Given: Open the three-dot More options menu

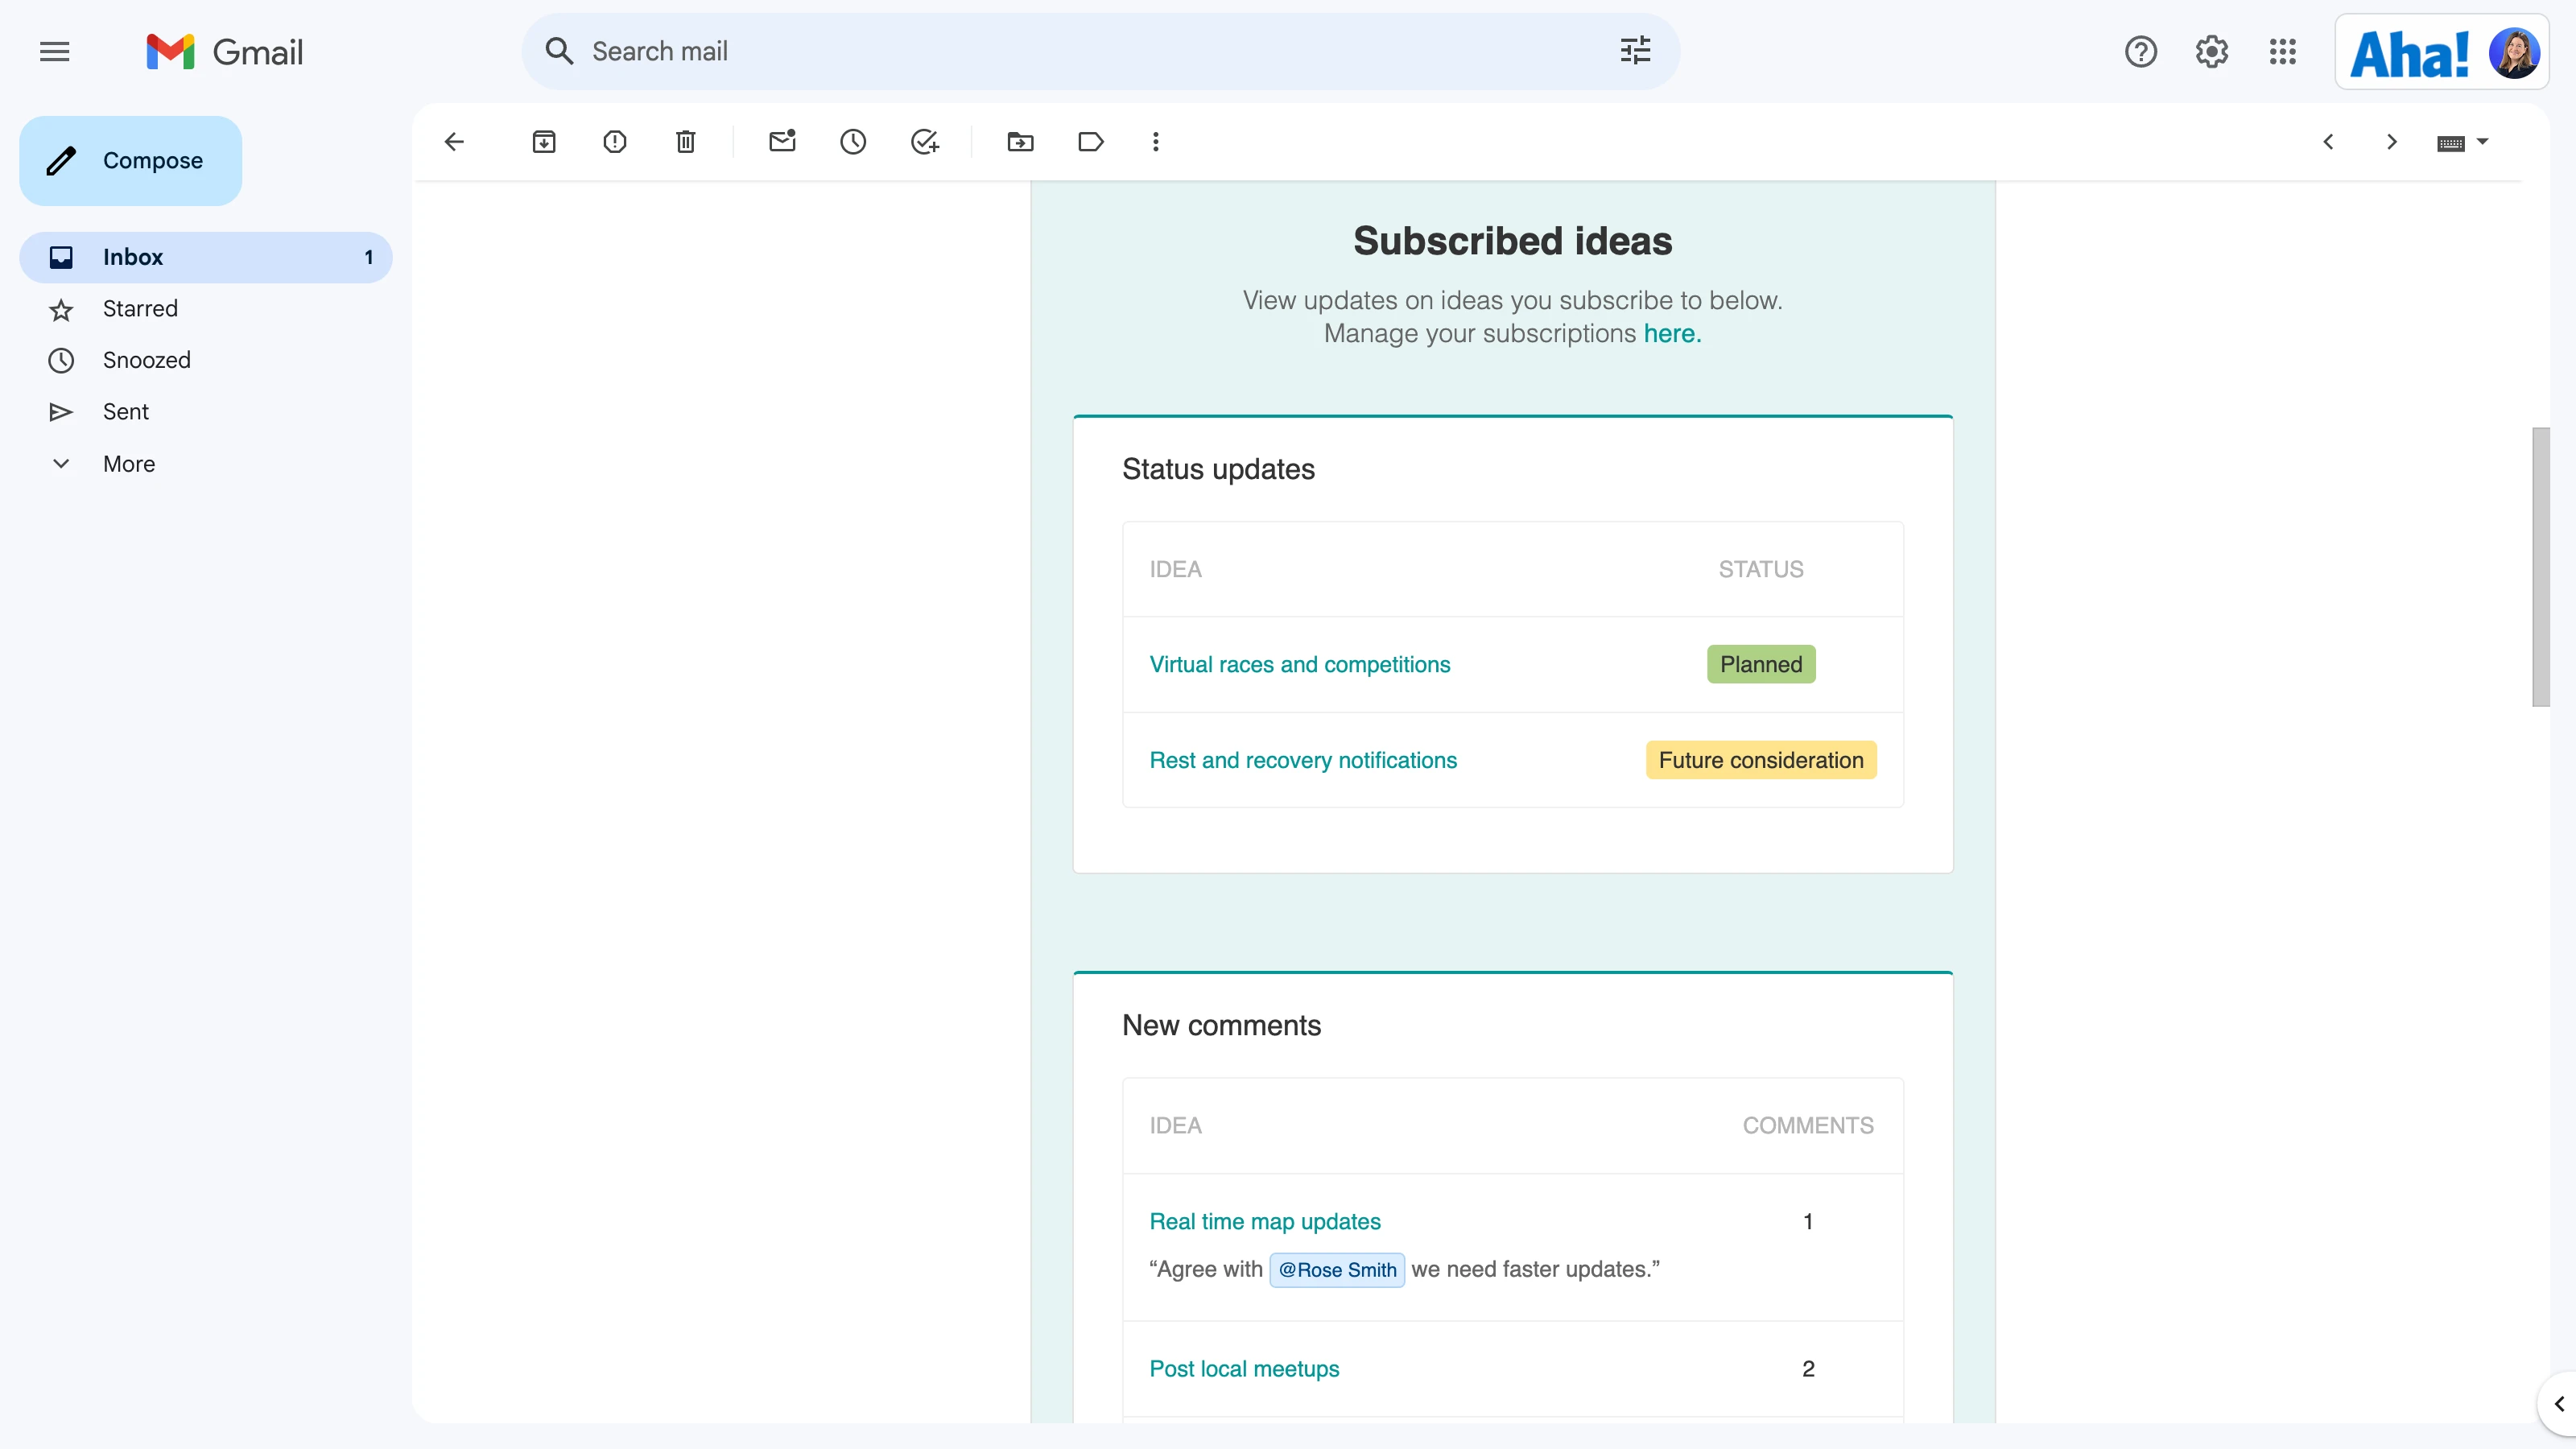Looking at the screenshot, I should point(1155,142).
